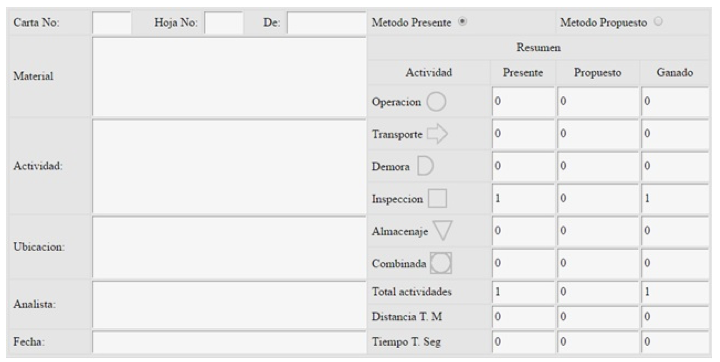Click the Inspeccion square symbol
720x362 pixels.
(437, 198)
